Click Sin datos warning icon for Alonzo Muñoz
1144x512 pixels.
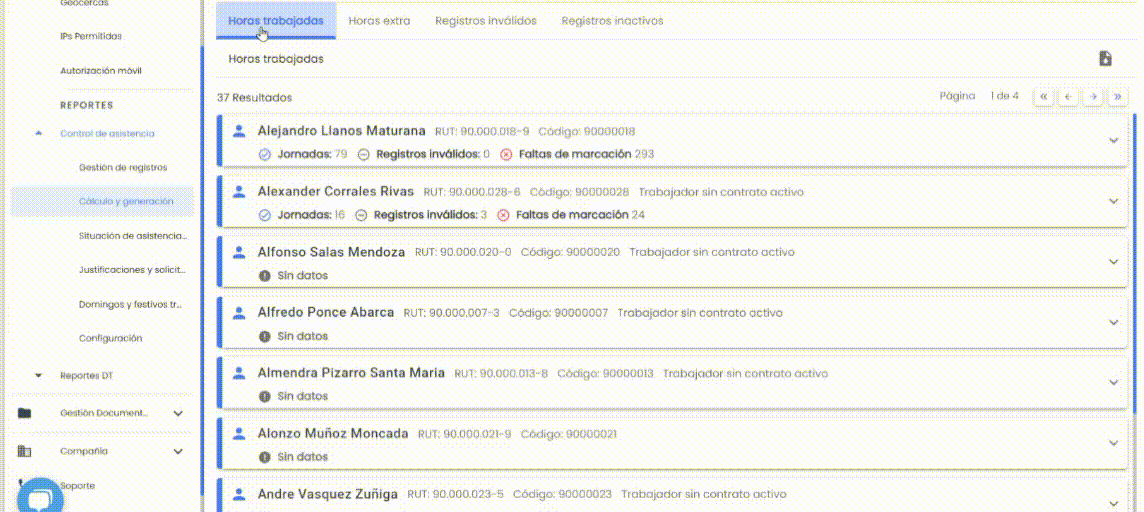(x=265, y=457)
